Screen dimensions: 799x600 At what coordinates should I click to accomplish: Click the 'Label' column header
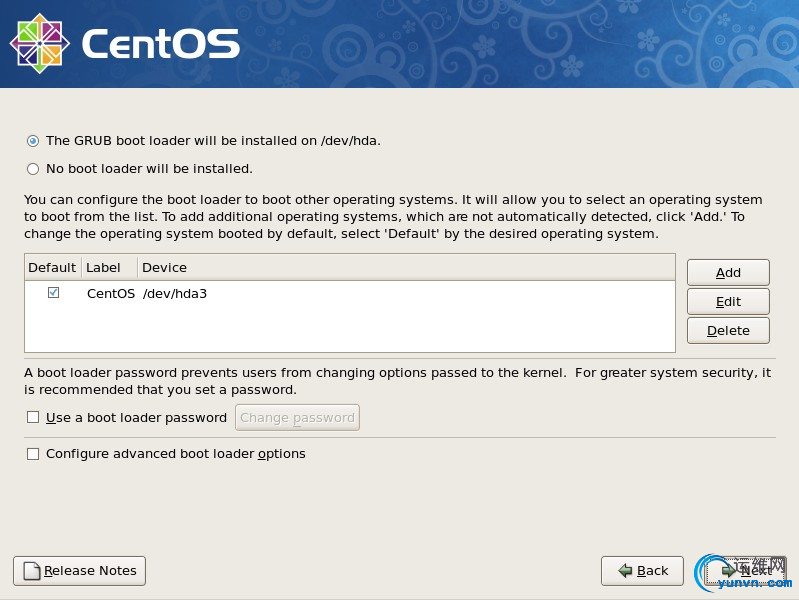point(103,267)
